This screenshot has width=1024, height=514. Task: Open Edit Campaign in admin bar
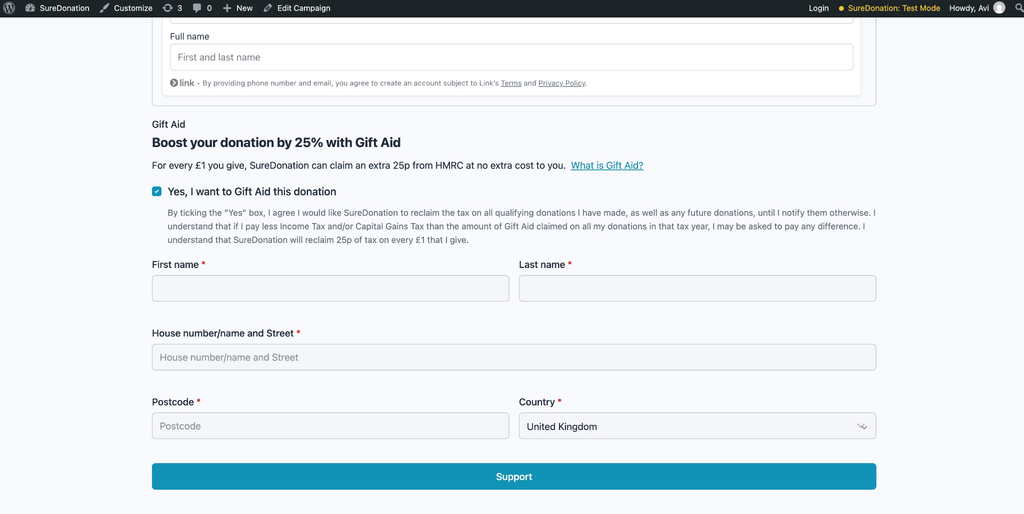pos(296,8)
